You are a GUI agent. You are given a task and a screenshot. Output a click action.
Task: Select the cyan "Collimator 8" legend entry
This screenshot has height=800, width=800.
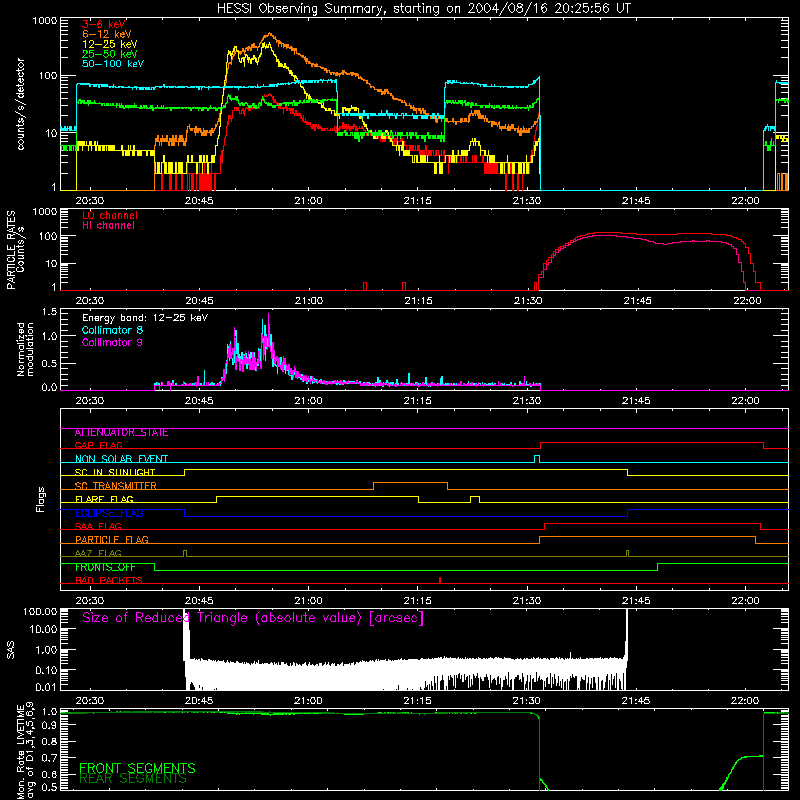[x=112, y=330]
